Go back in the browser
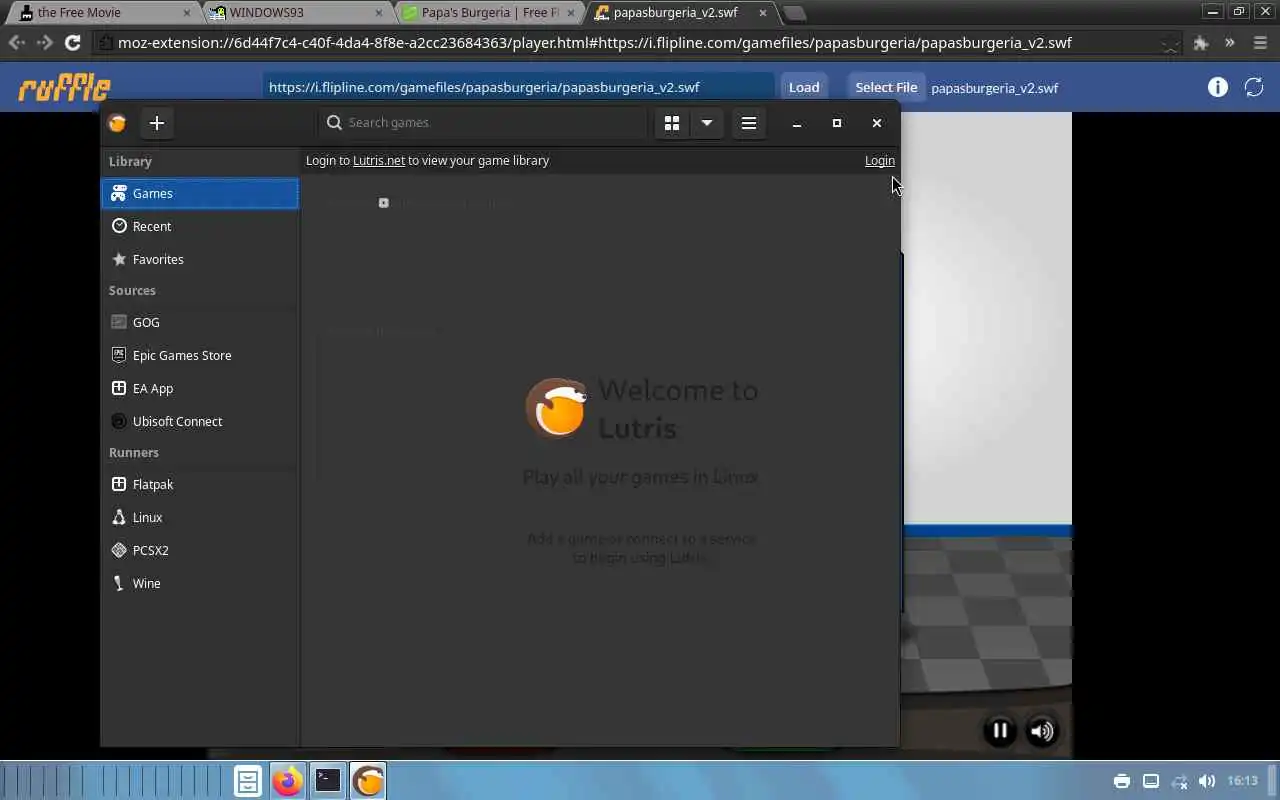The image size is (1280, 800). [x=17, y=43]
